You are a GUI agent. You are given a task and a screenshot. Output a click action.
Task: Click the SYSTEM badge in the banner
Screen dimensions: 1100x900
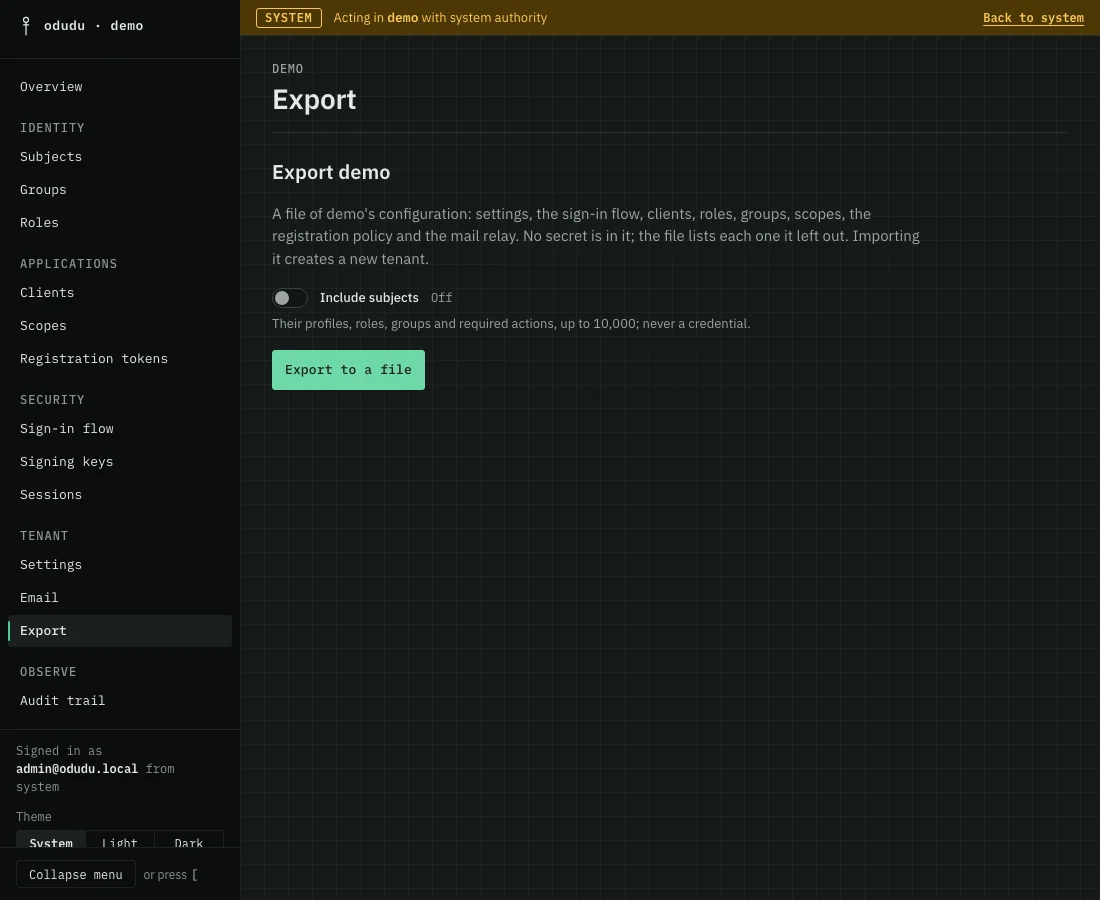pyautogui.click(x=288, y=18)
